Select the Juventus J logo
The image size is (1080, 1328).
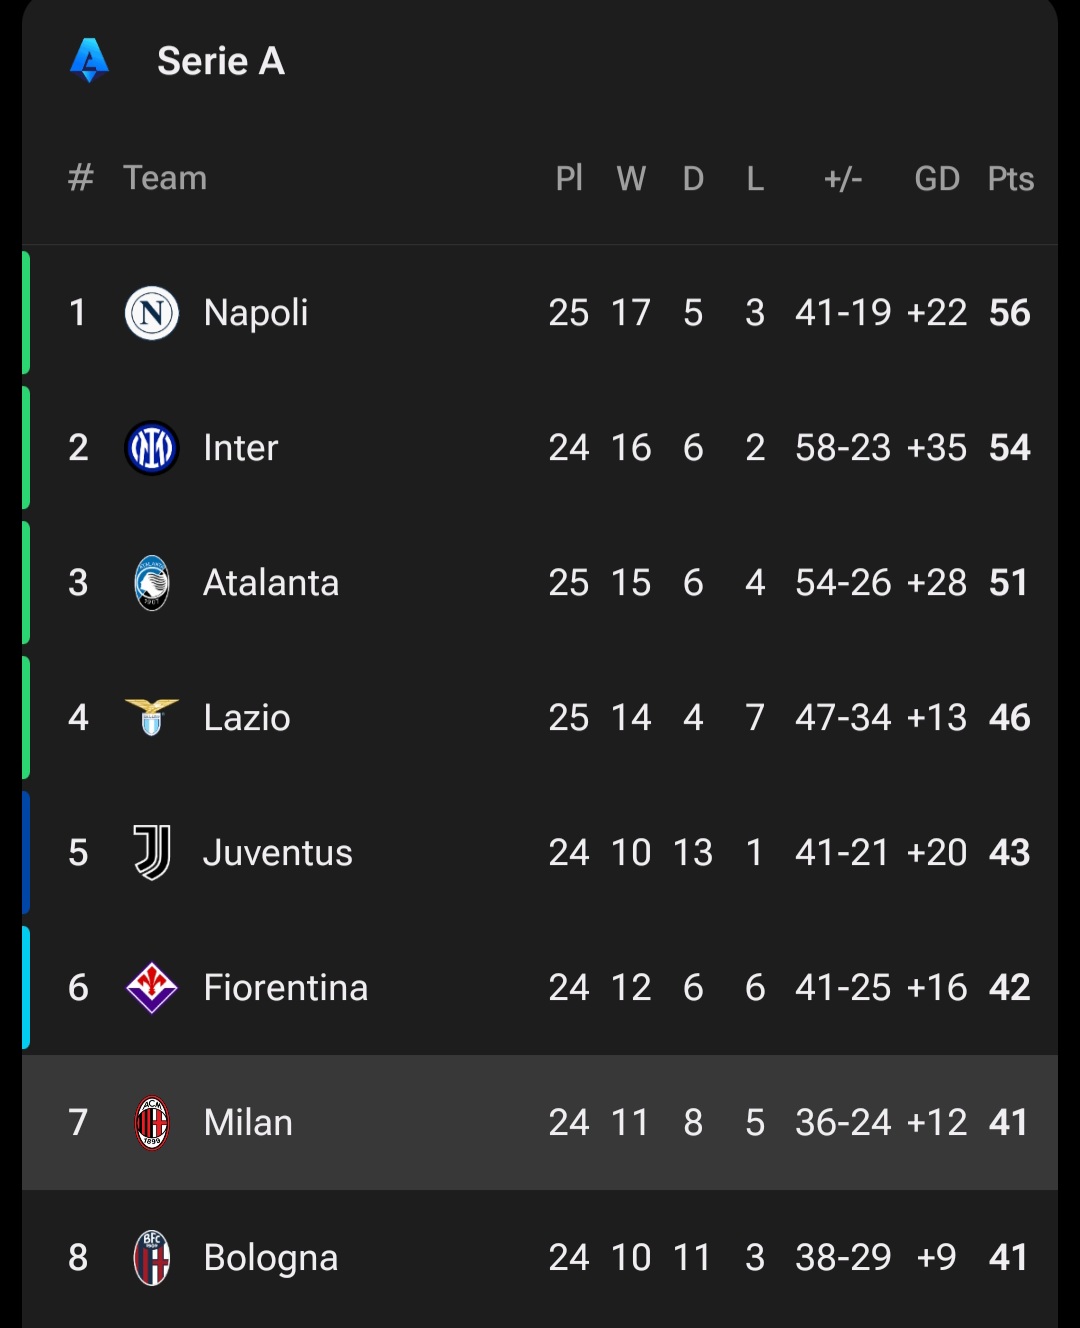pos(152,852)
